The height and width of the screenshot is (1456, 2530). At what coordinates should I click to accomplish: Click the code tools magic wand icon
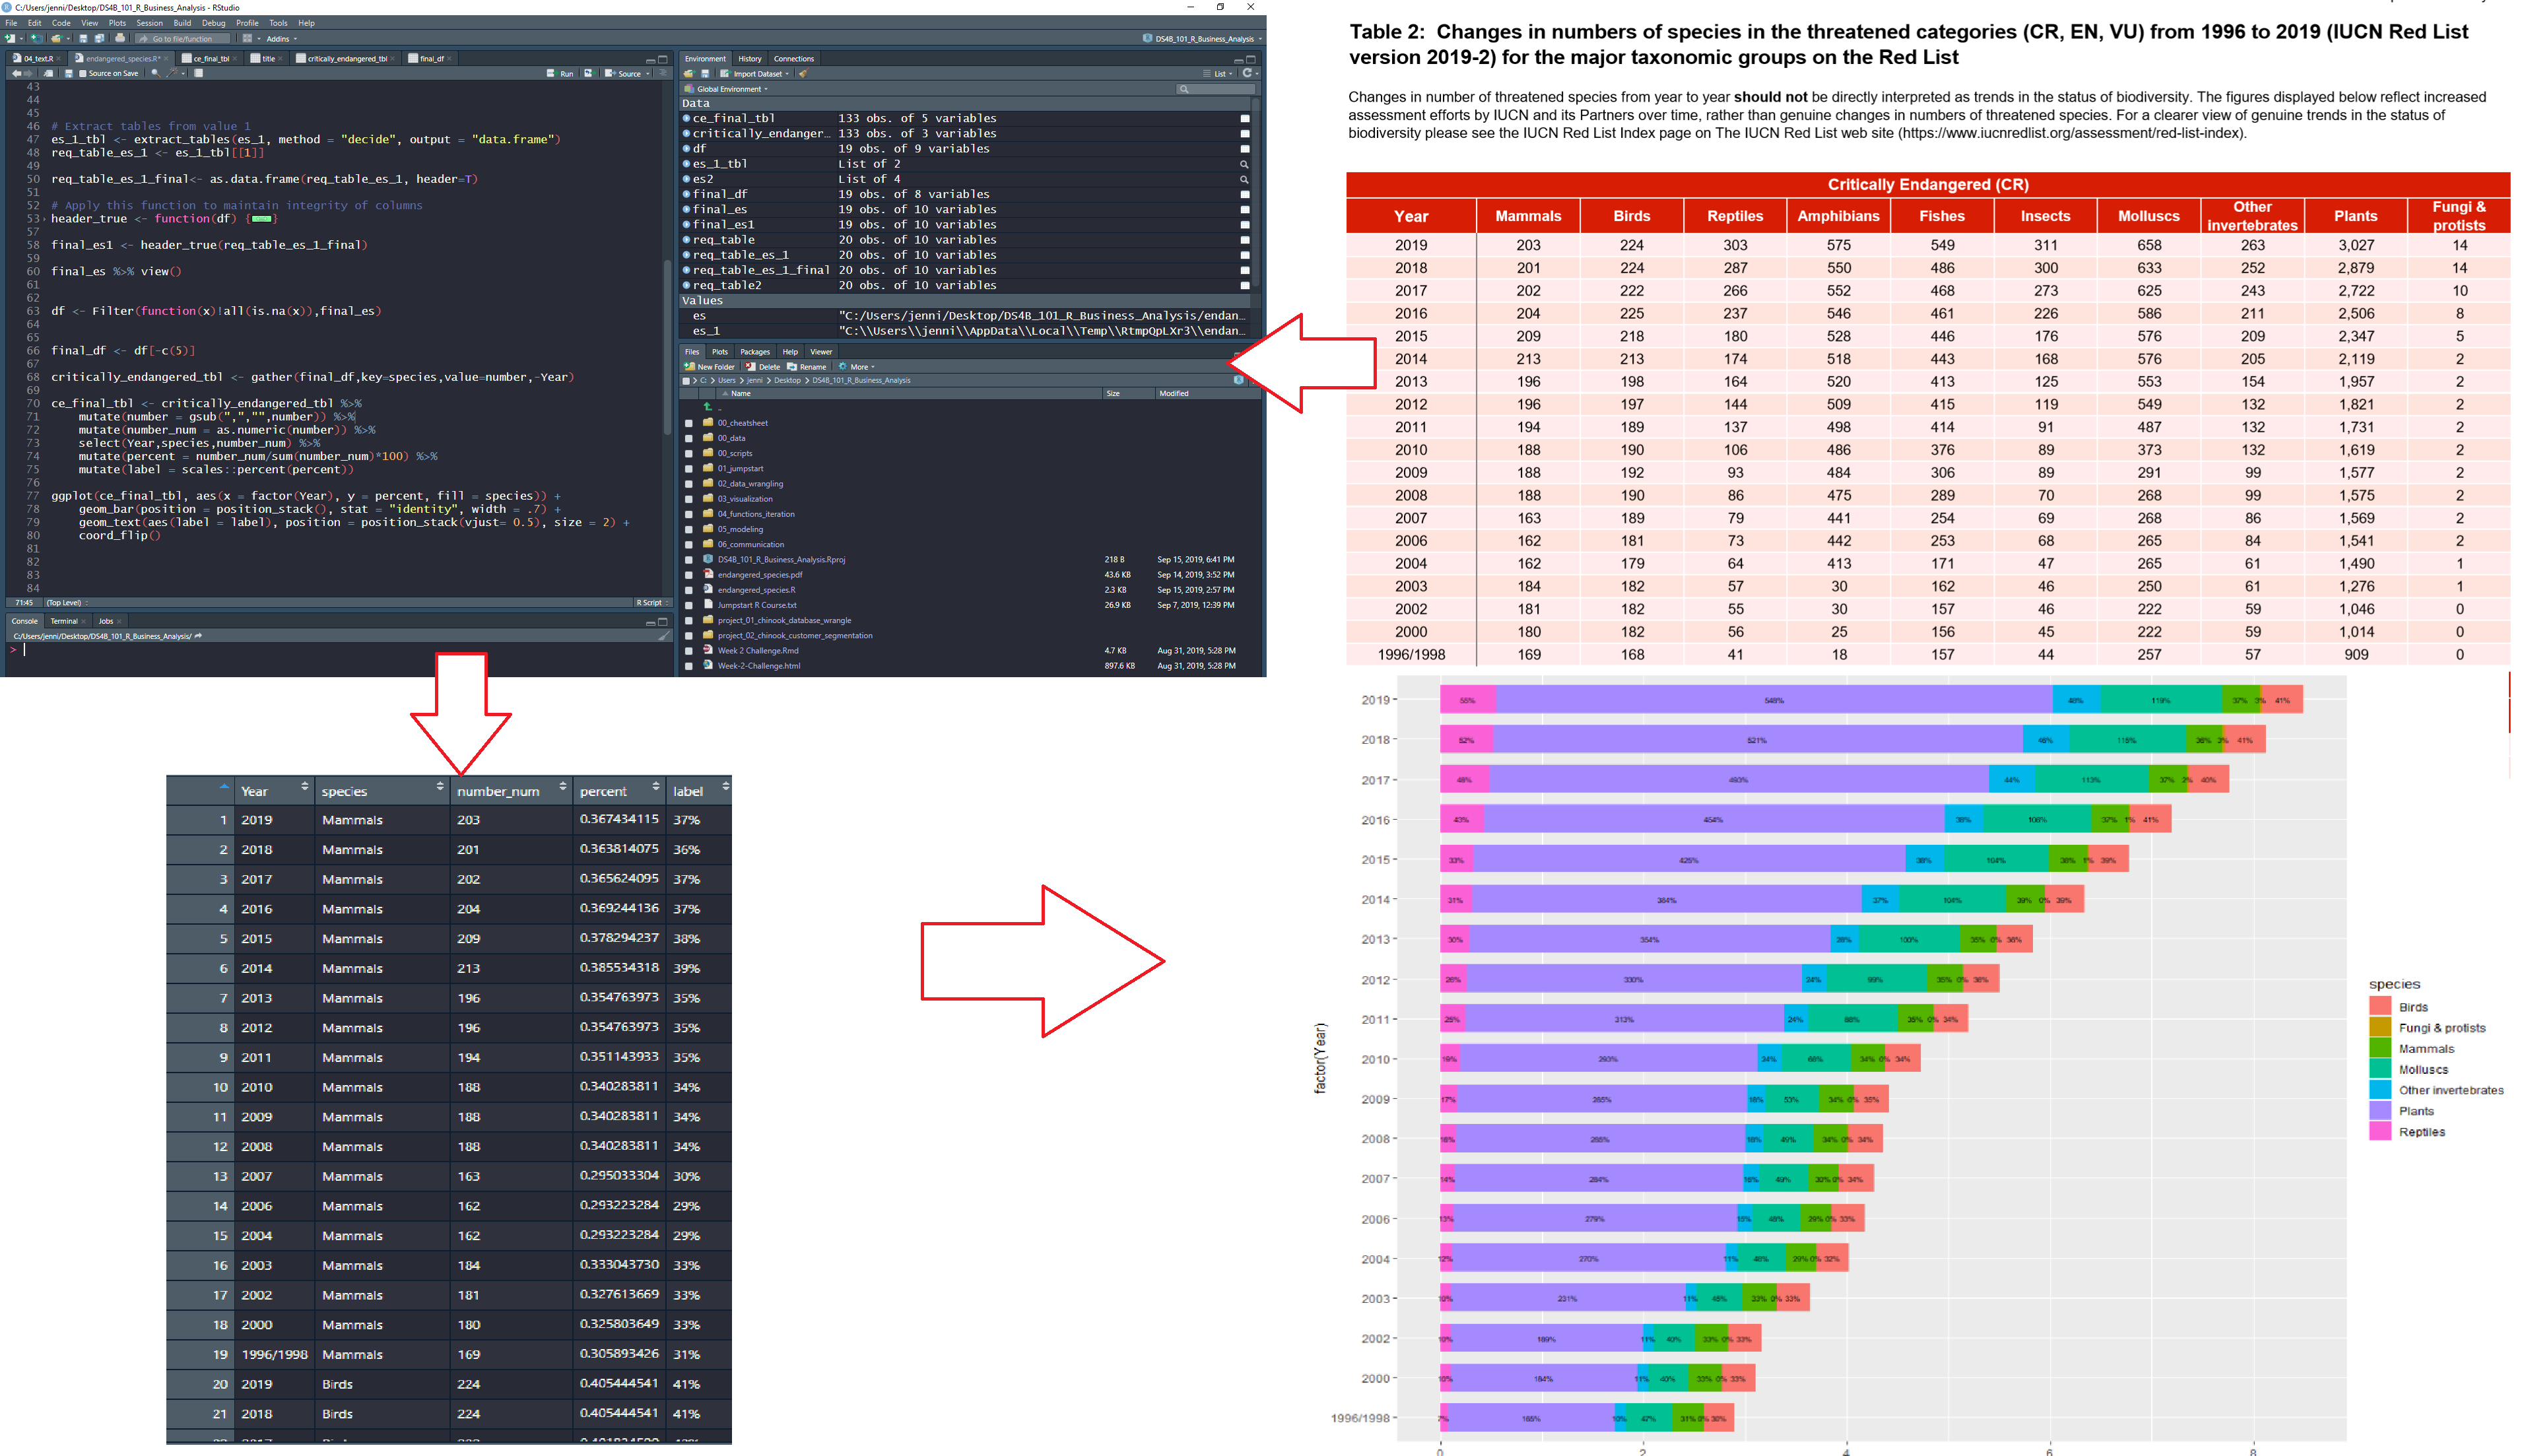click(x=172, y=73)
